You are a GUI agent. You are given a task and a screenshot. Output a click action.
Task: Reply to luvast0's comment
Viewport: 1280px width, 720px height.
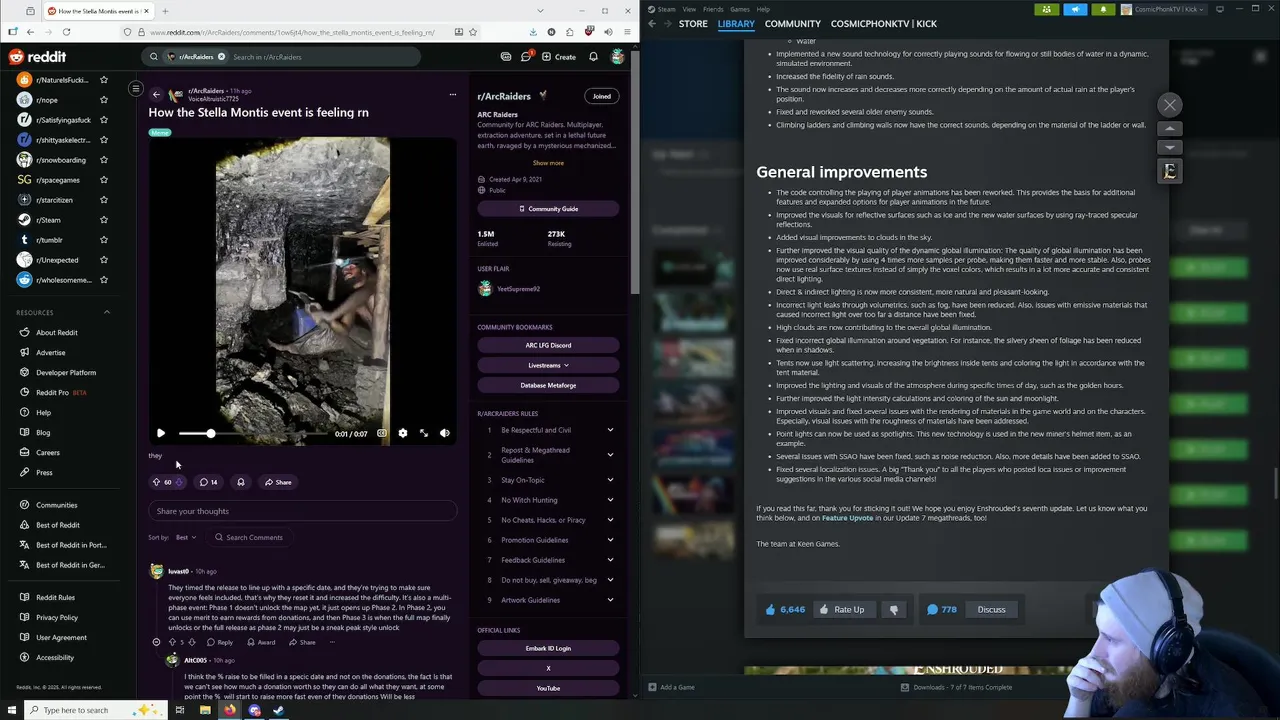pos(220,642)
